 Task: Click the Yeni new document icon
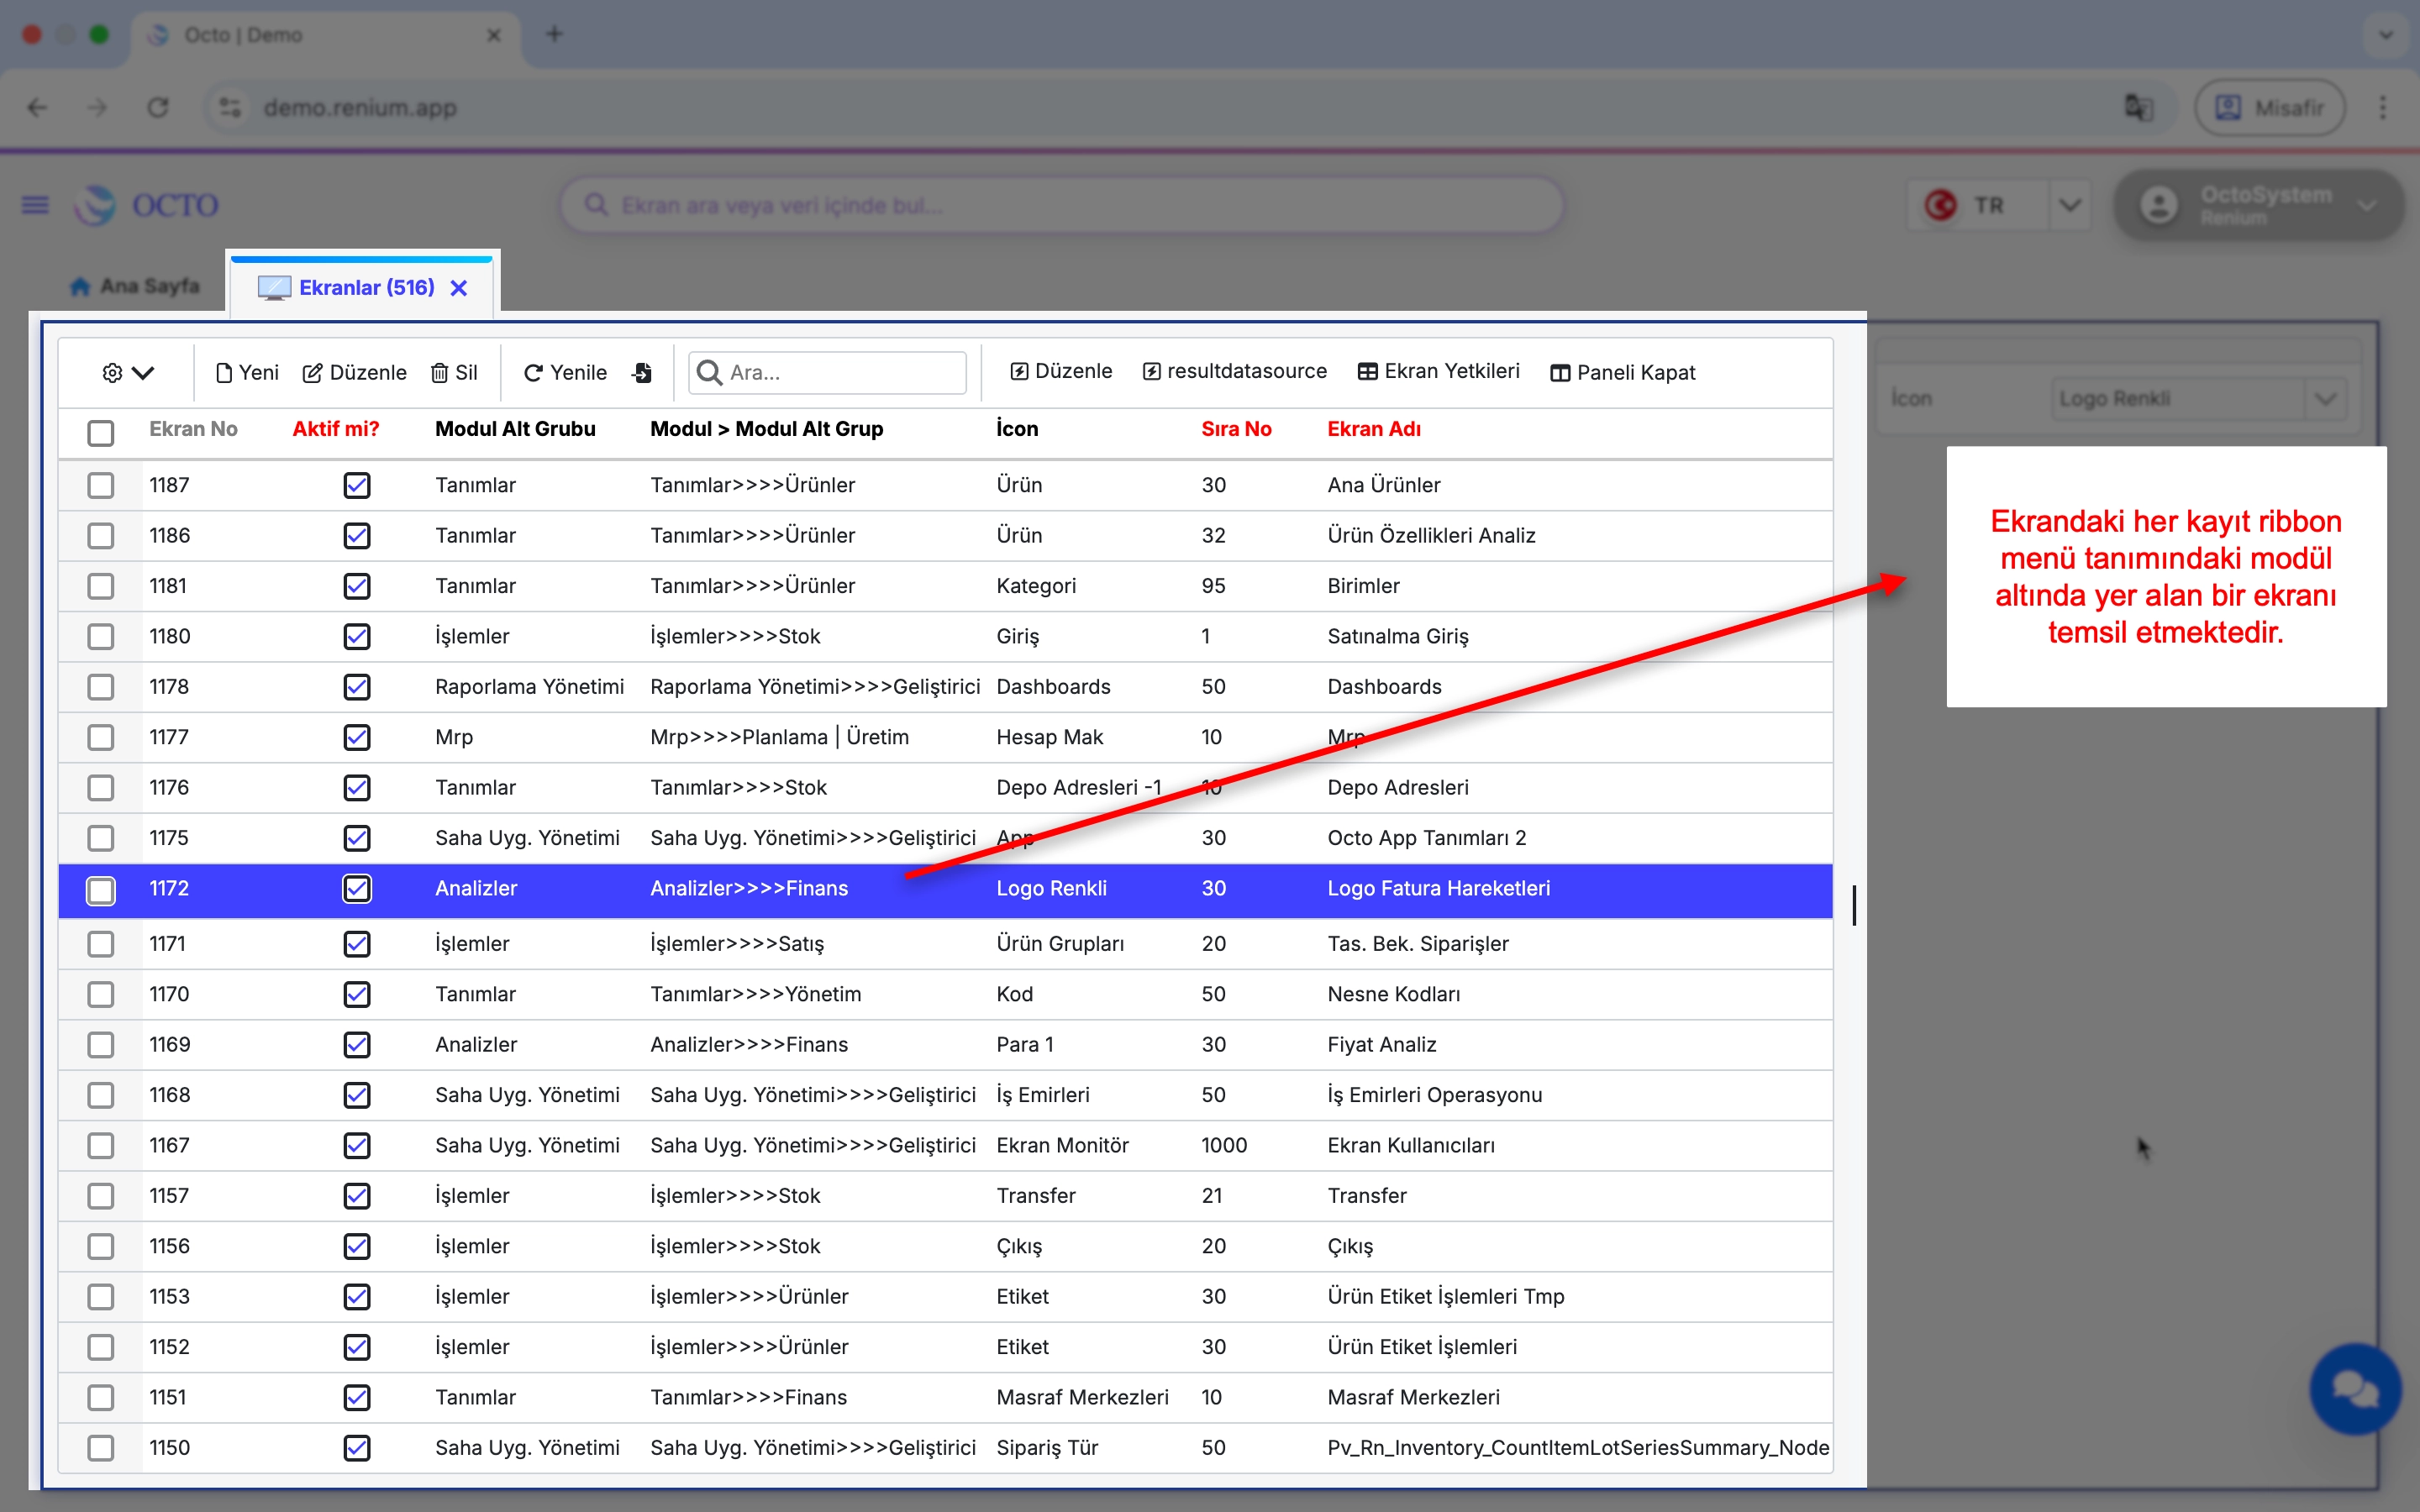click(x=224, y=373)
